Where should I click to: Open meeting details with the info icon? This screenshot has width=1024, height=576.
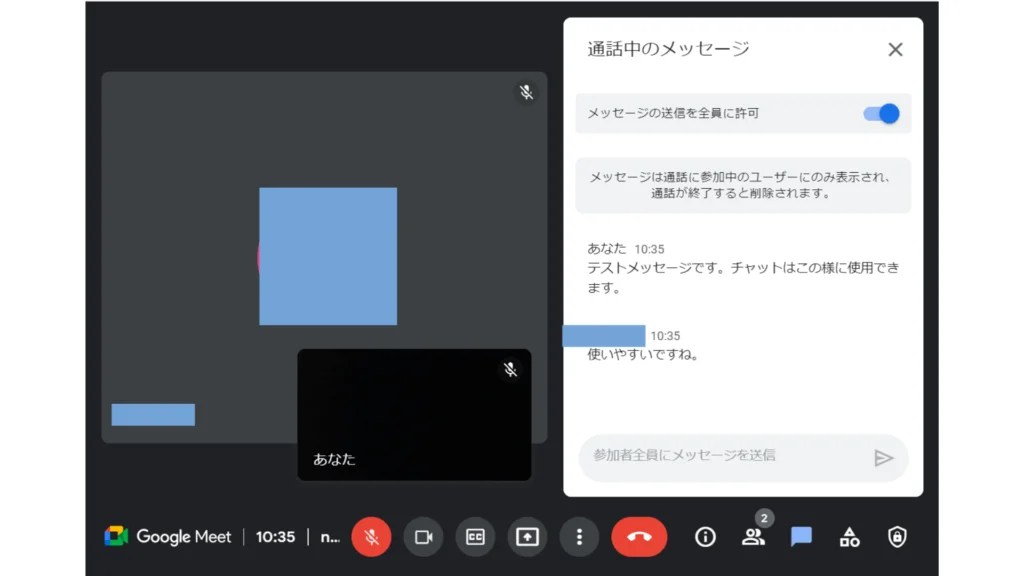click(x=705, y=537)
